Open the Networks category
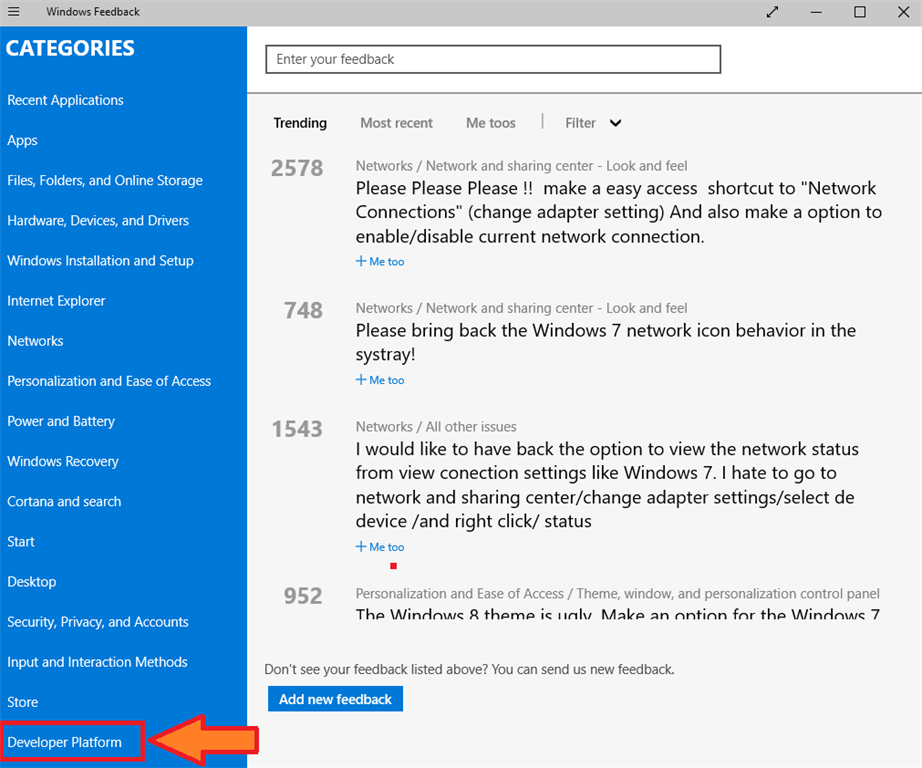Viewport: 922px width, 768px height. coord(35,341)
